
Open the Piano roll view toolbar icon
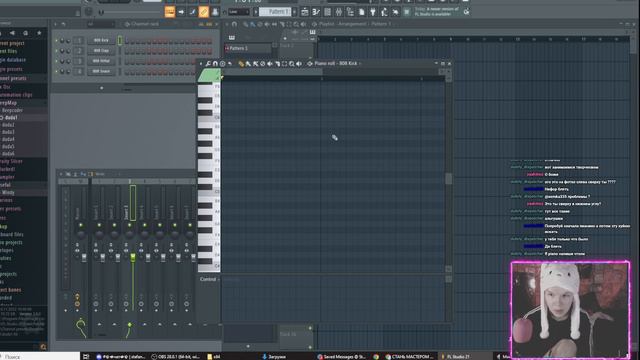(316, 12)
